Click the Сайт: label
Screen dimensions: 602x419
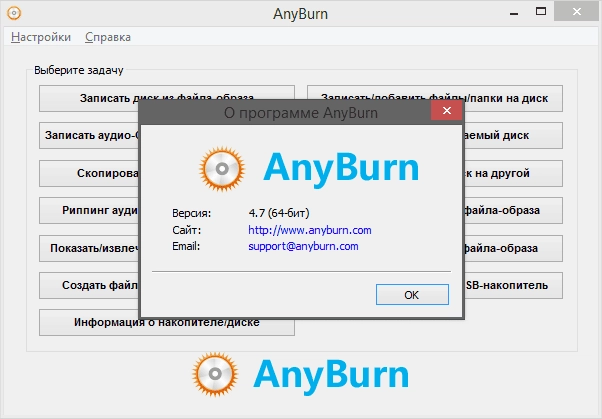coord(187,230)
